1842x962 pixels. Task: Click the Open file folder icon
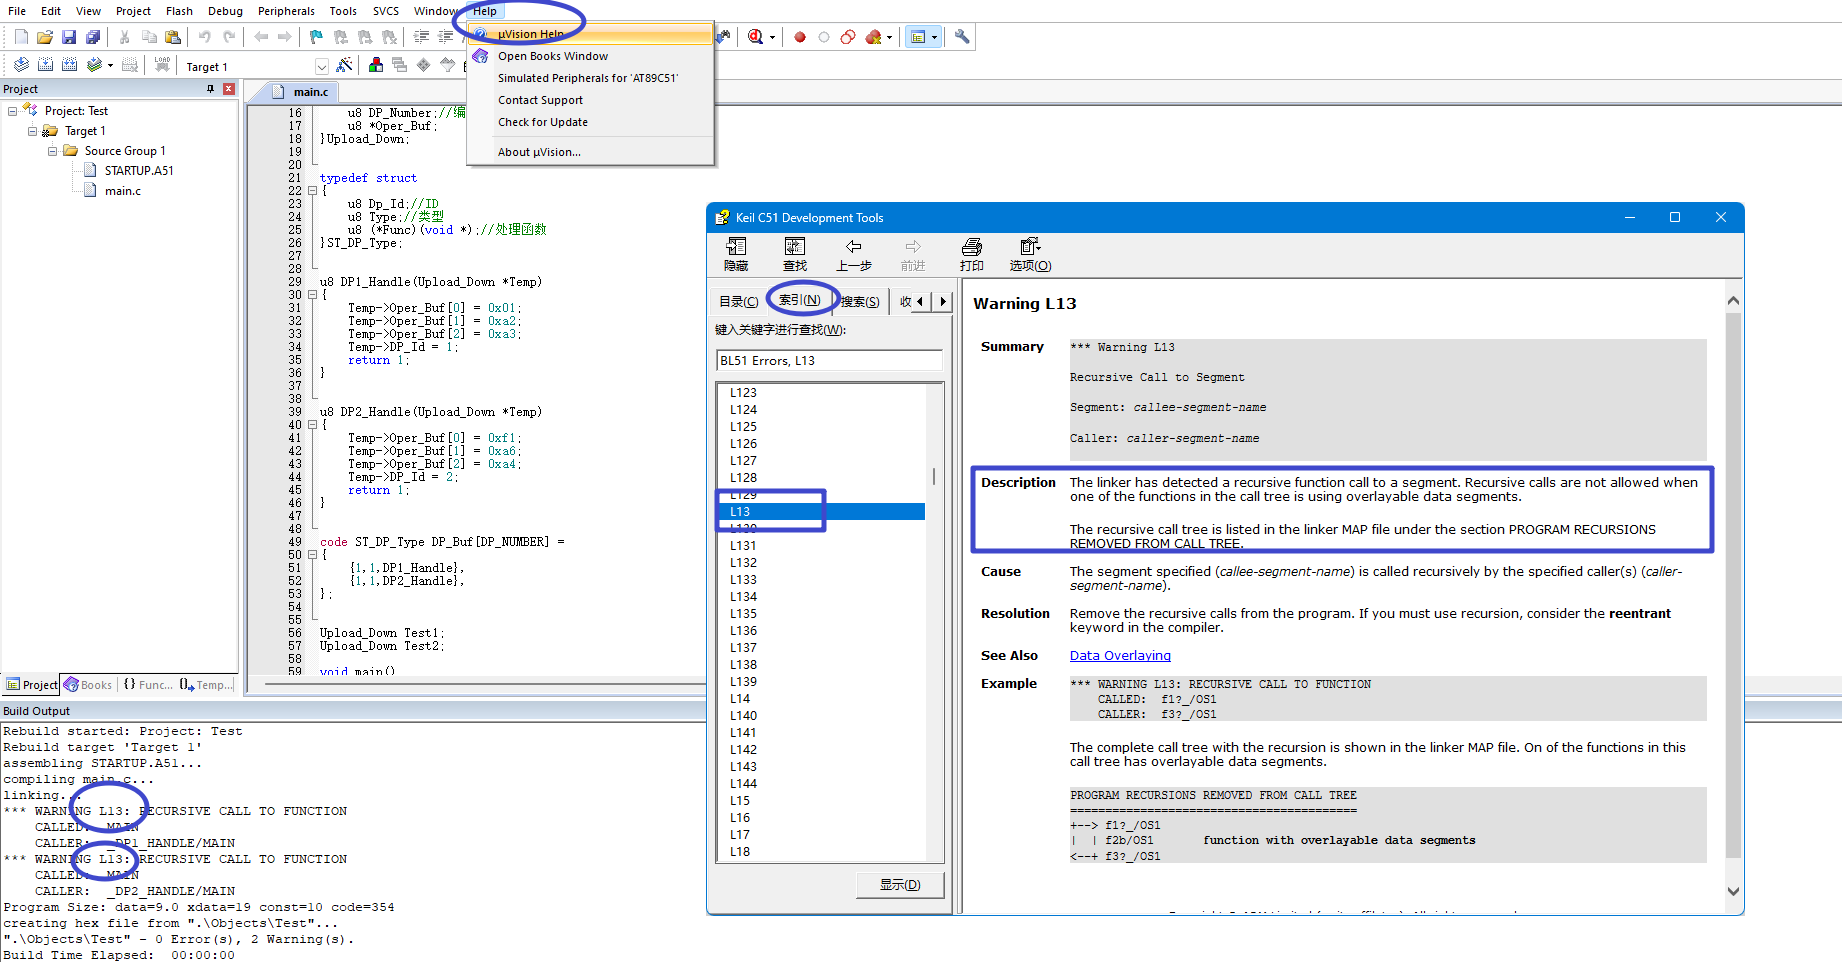pos(45,37)
